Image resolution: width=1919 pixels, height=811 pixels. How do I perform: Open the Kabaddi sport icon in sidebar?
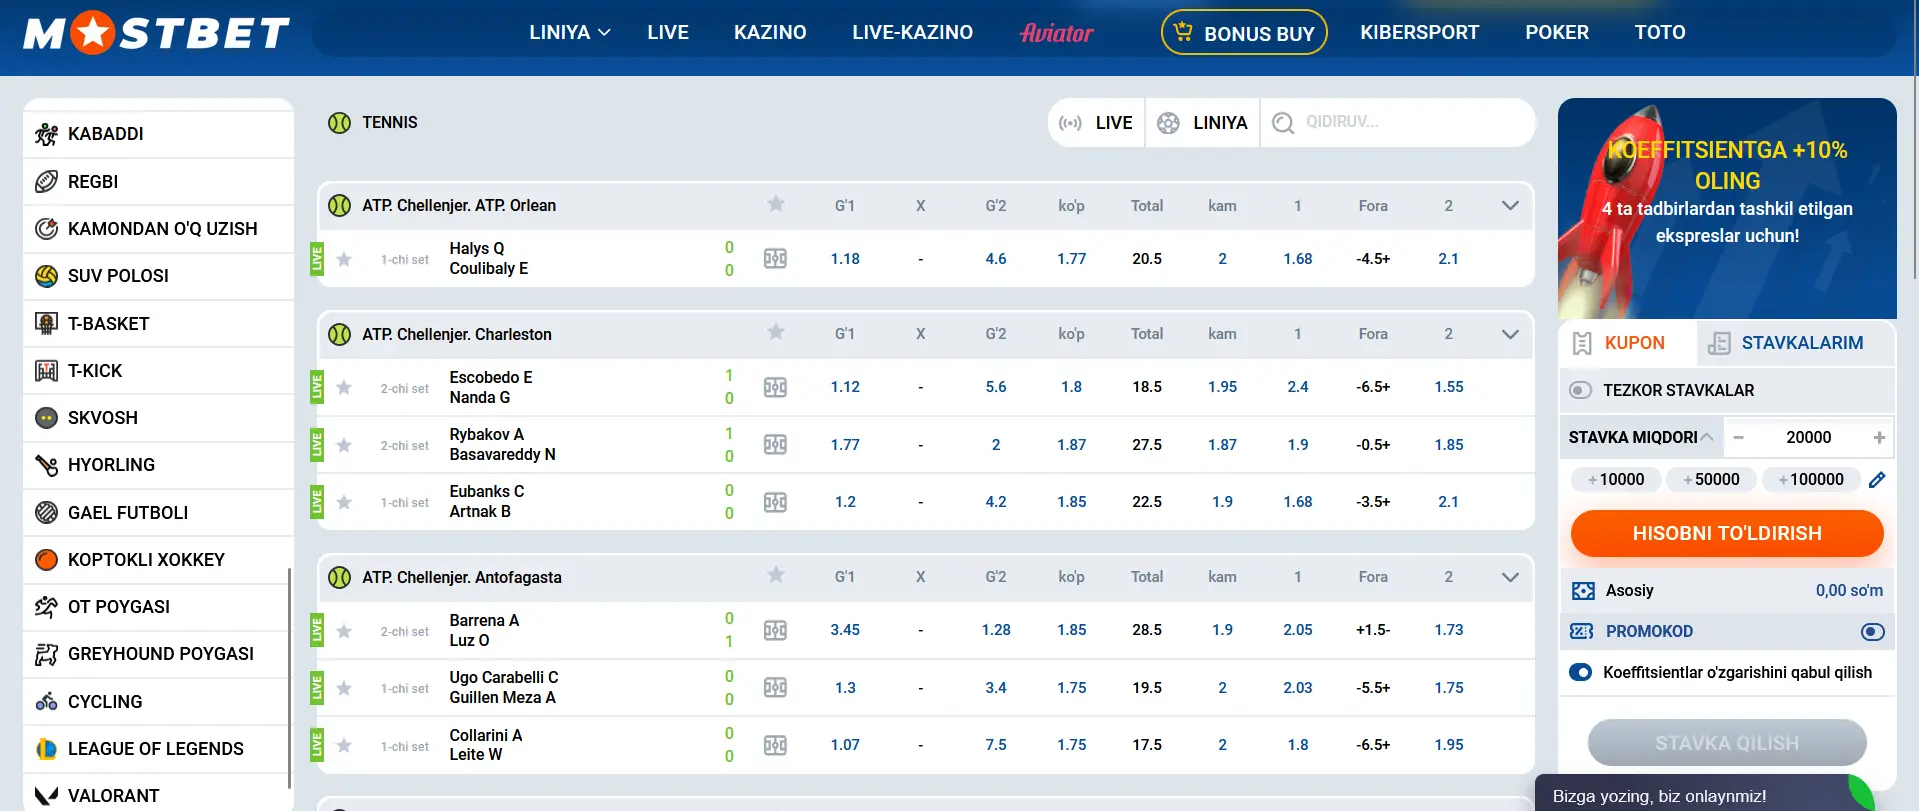click(x=46, y=134)
